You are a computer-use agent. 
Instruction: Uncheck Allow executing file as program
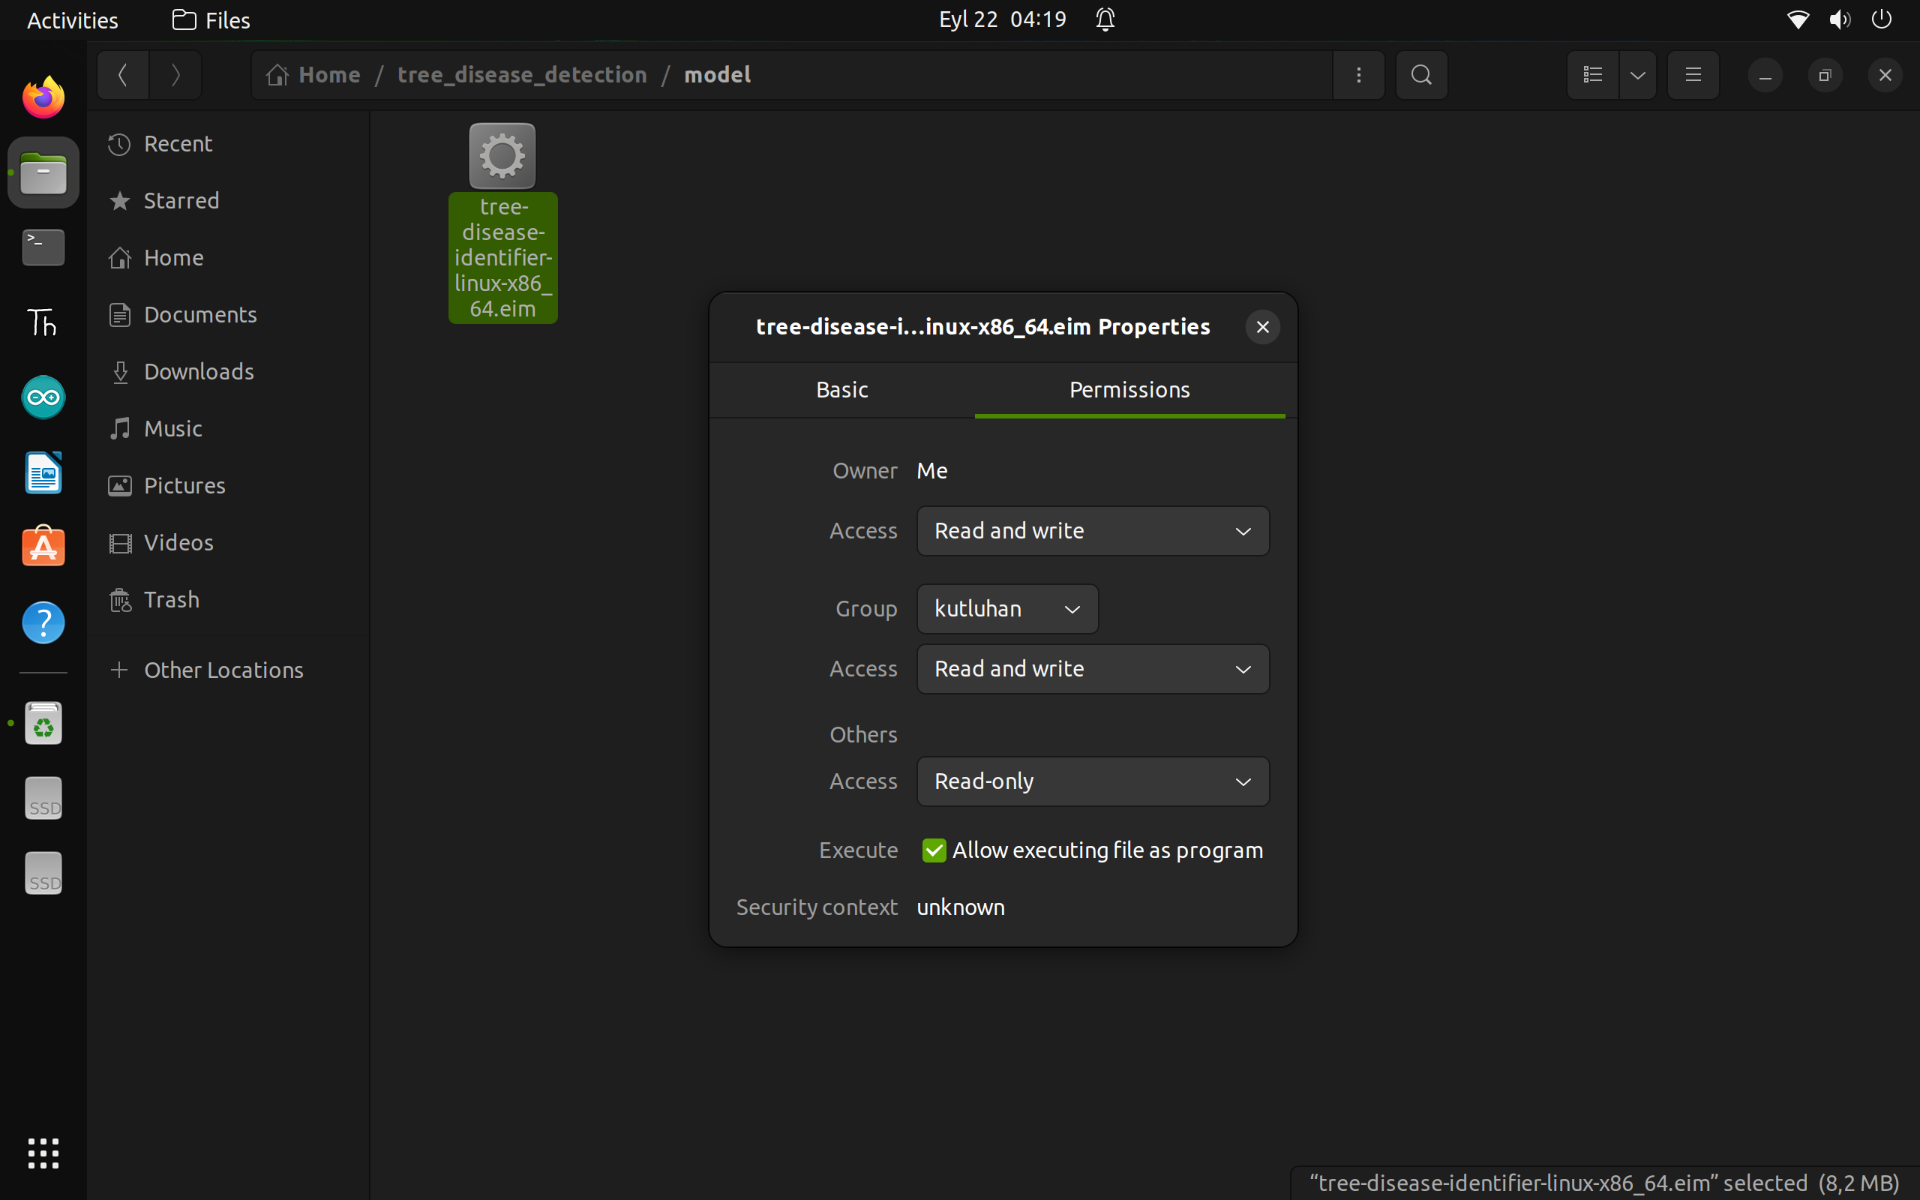pyautogui.click(x=934, y=850)
